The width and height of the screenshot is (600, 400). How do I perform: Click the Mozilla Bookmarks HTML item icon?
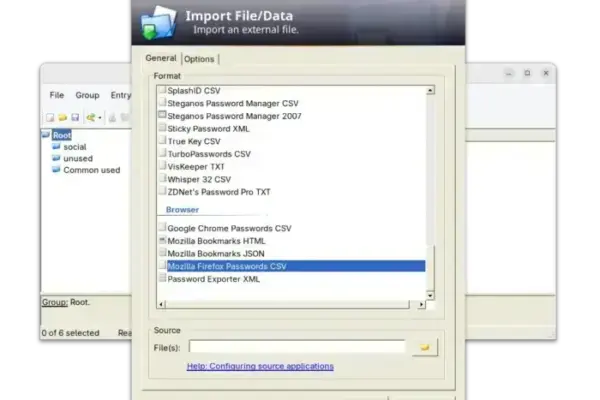[x=162, y=240]
